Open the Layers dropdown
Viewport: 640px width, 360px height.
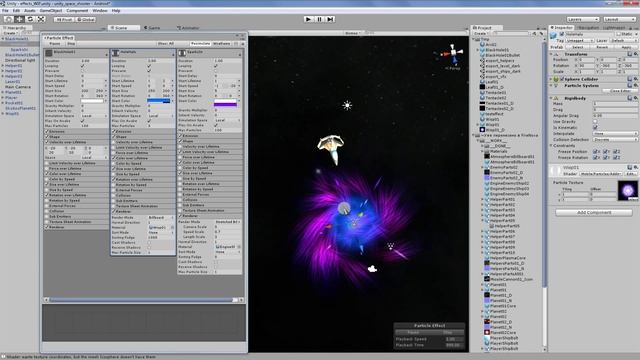(582, 19)
